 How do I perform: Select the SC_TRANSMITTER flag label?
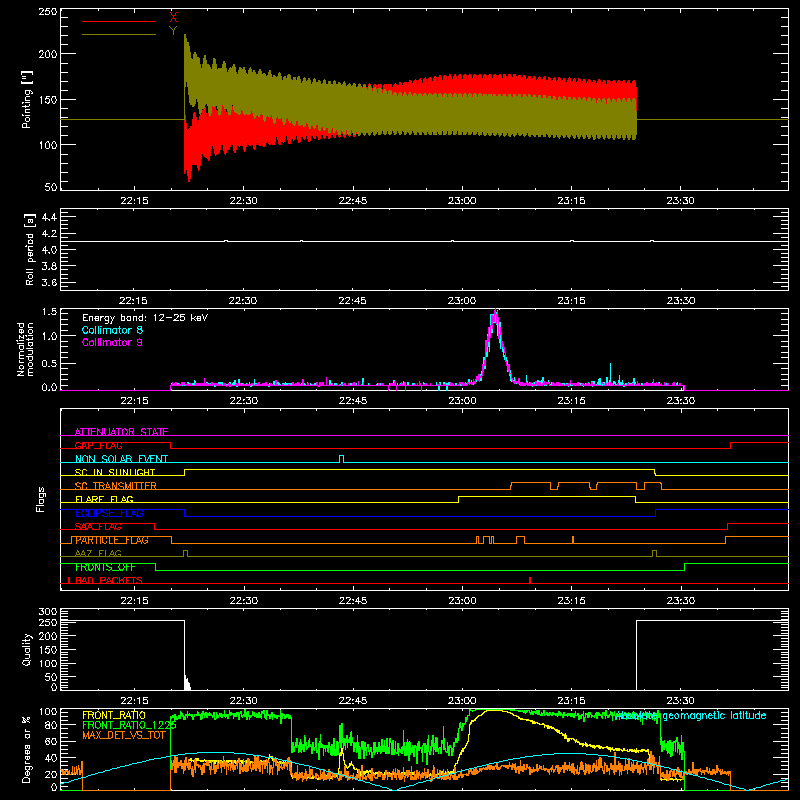pos(116,486)
